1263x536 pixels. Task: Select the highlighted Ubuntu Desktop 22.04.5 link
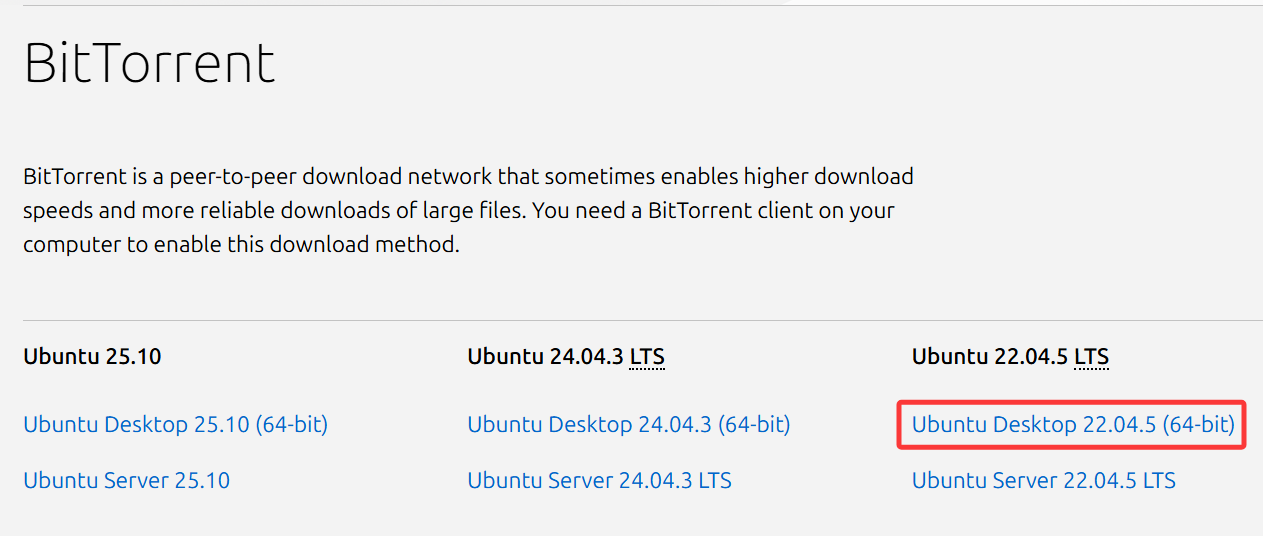click(1072, 425)
